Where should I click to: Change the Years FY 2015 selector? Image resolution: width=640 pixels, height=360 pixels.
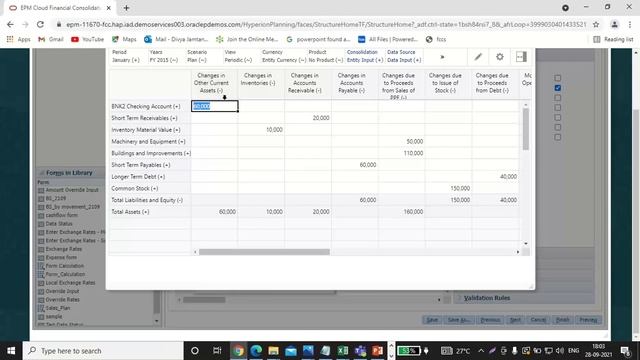click(163, 56)
